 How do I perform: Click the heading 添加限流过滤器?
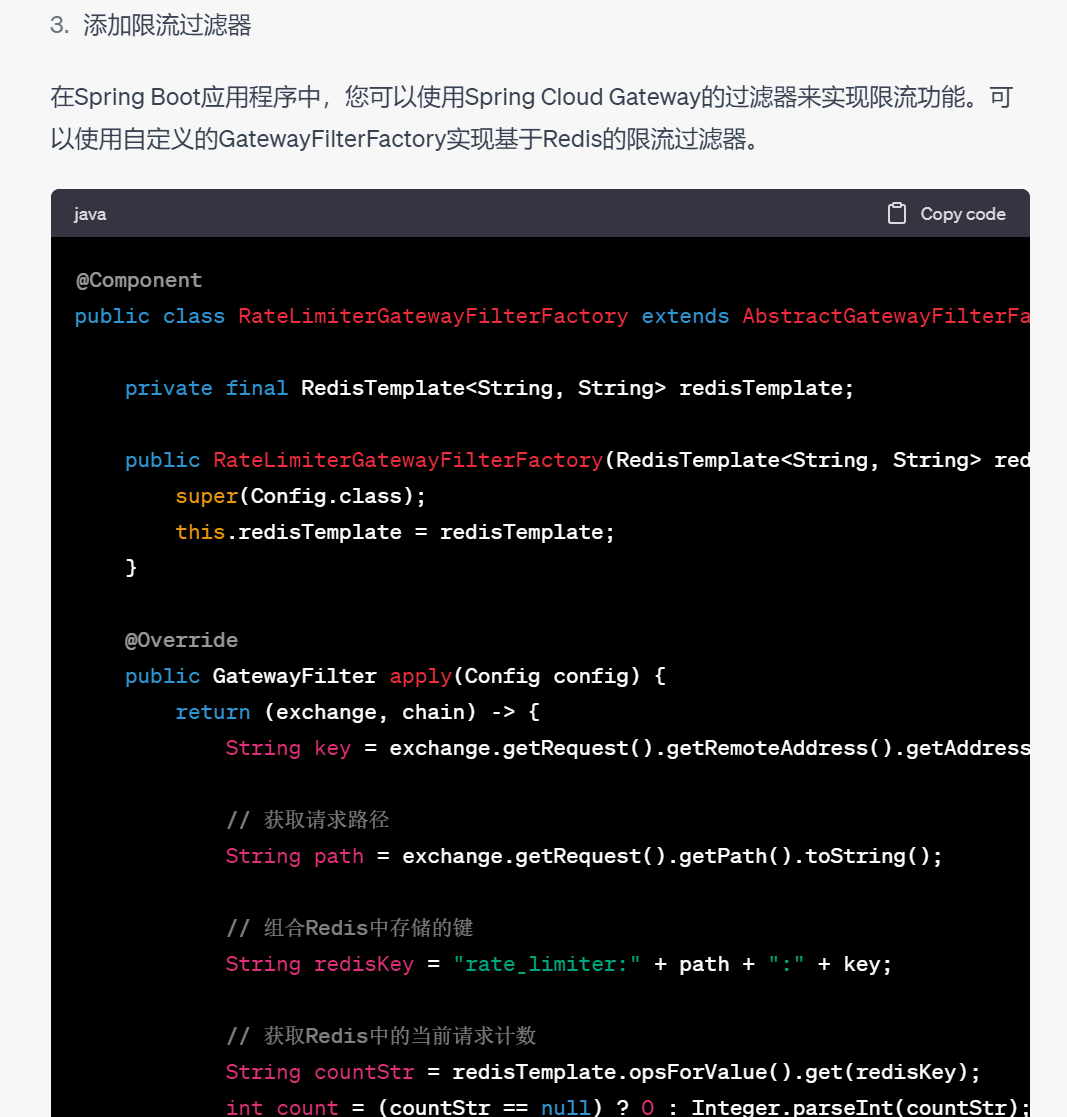point(167,26)
